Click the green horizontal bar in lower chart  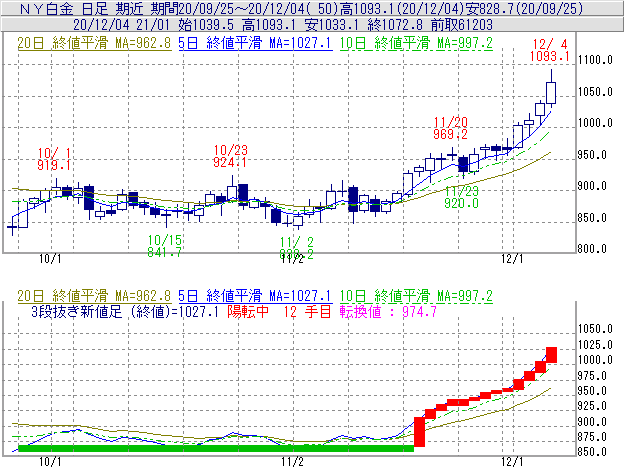click(216, 448)
